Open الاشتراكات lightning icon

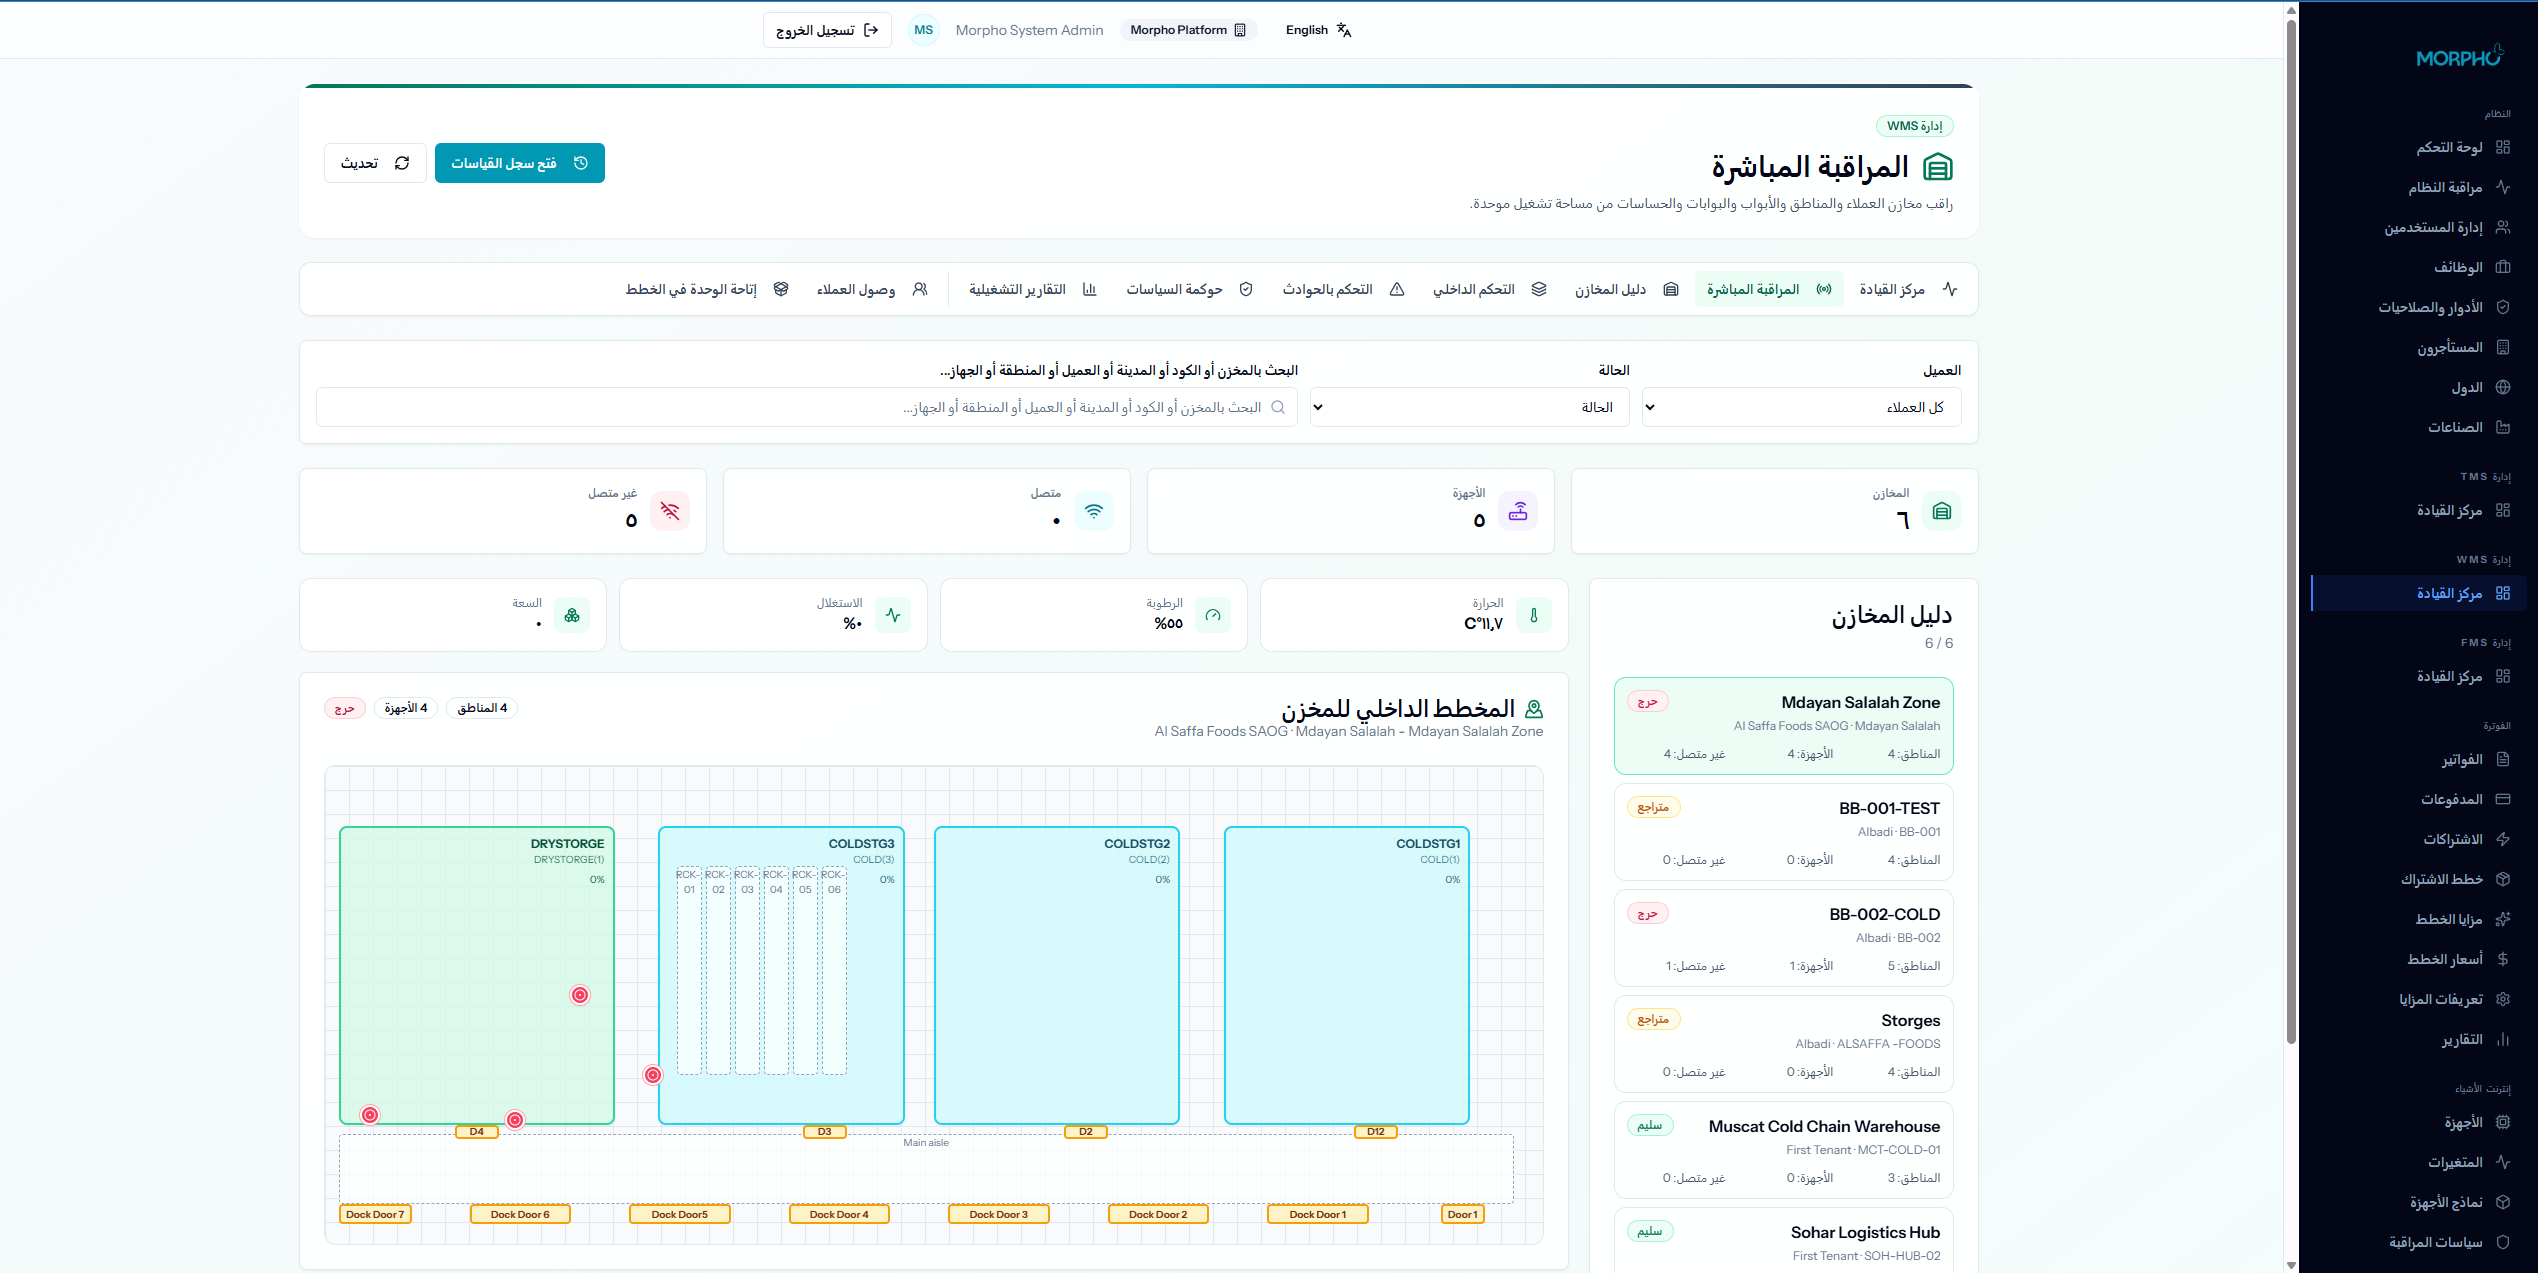tap(2502, 839)
